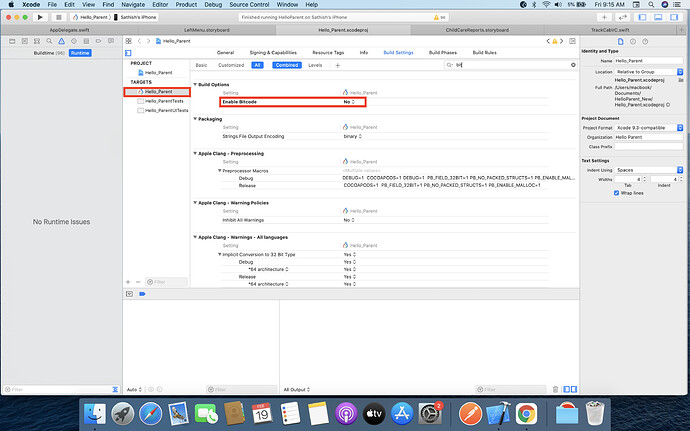
Task: Click the build settings search field
Action: point(510,65)
